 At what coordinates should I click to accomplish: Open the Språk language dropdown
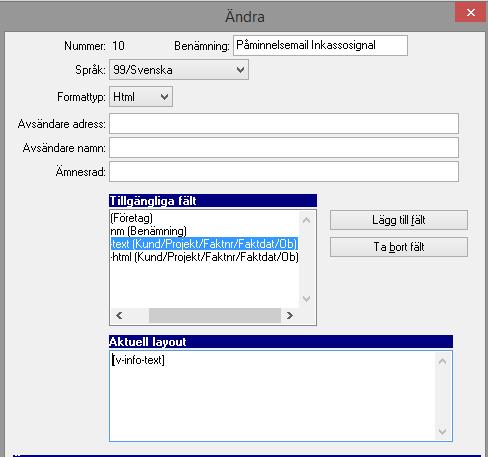179,70
